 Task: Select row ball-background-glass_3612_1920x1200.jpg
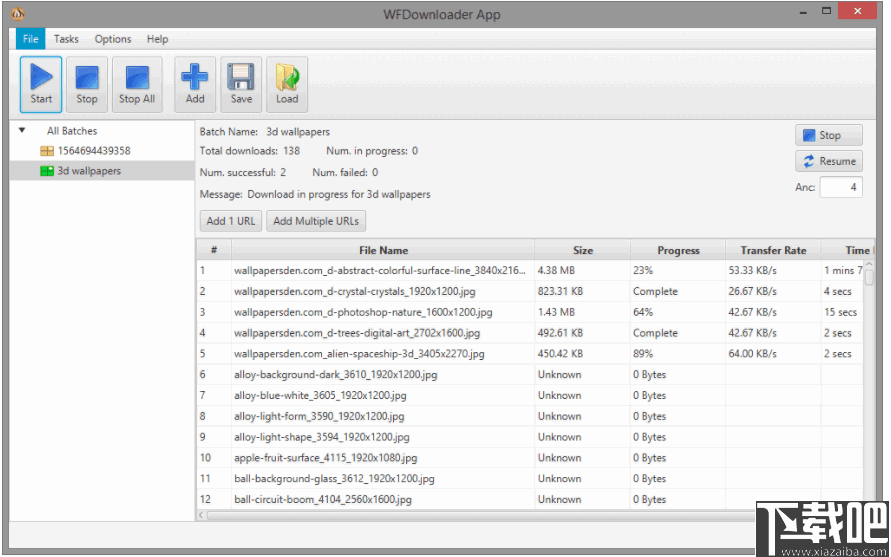[530, 479]
